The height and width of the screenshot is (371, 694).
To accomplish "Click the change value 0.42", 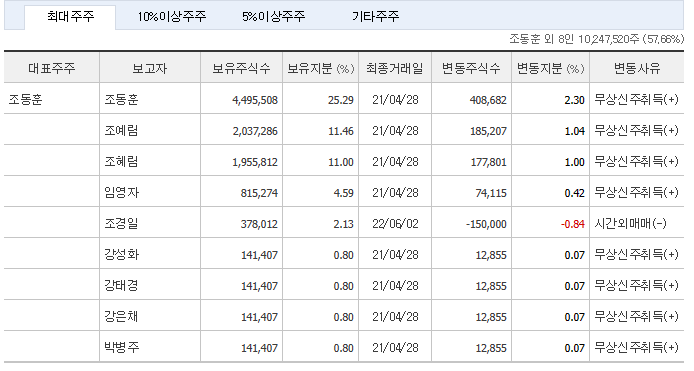I will click(574, 193).
